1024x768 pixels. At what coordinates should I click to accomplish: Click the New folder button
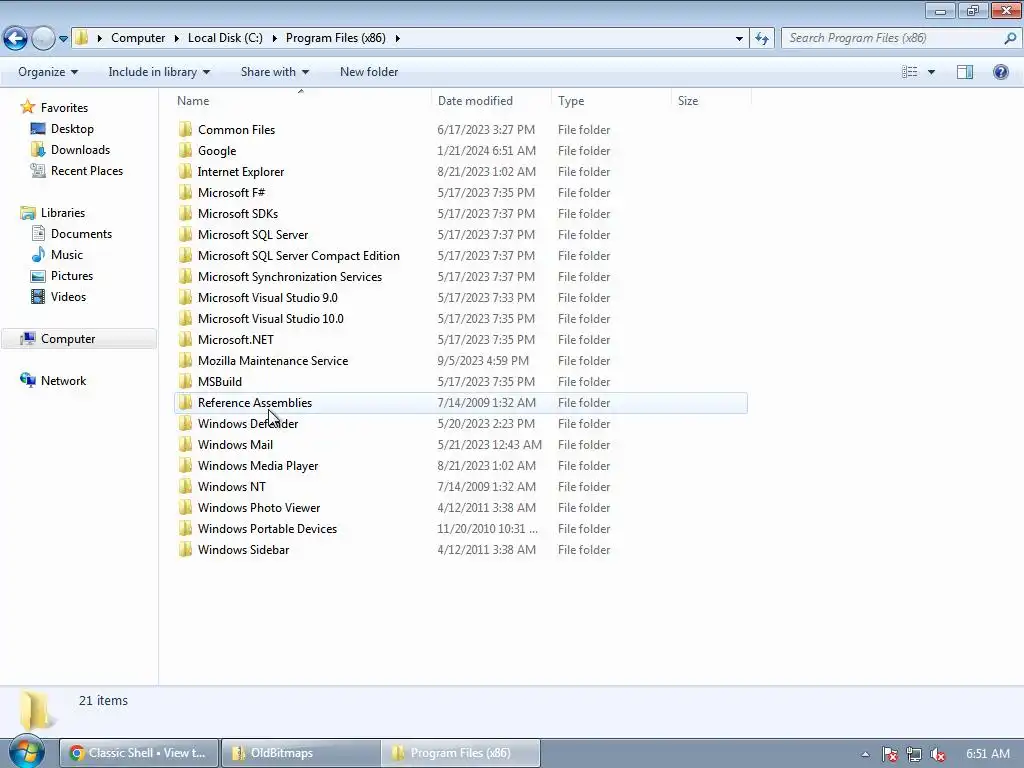point(369,72)
